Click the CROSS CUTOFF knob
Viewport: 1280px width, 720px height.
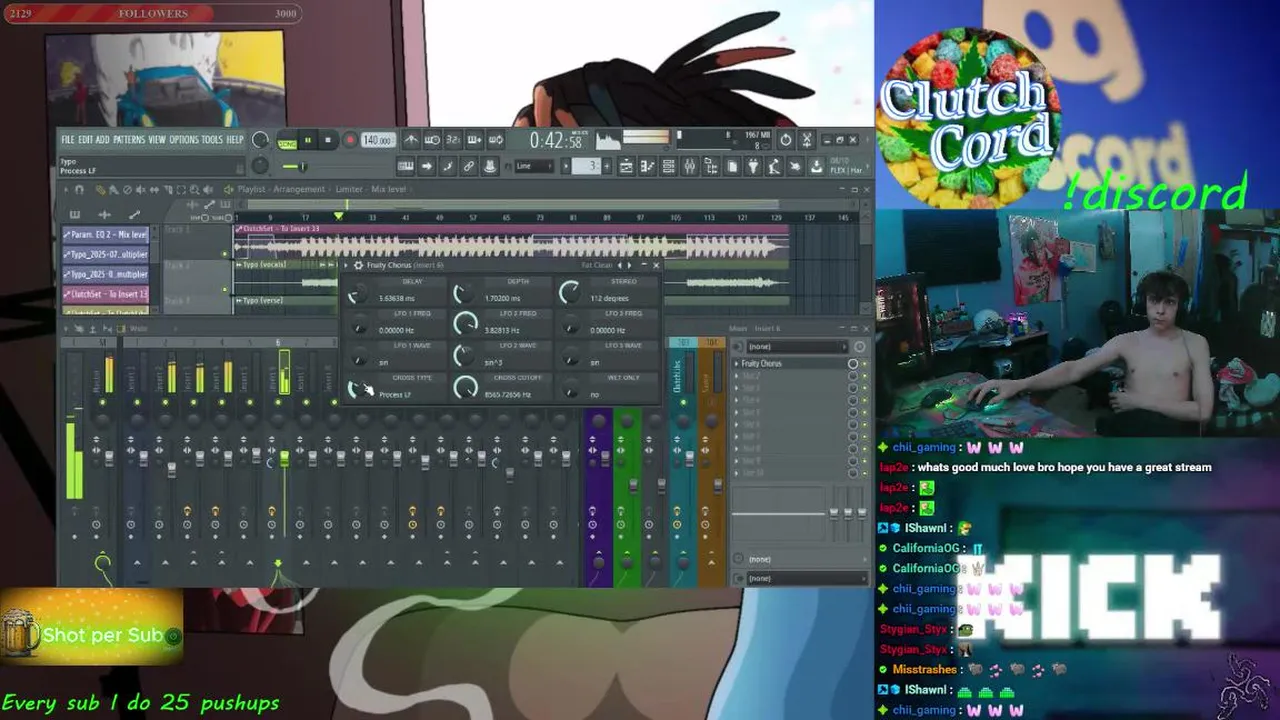[464, 389]
